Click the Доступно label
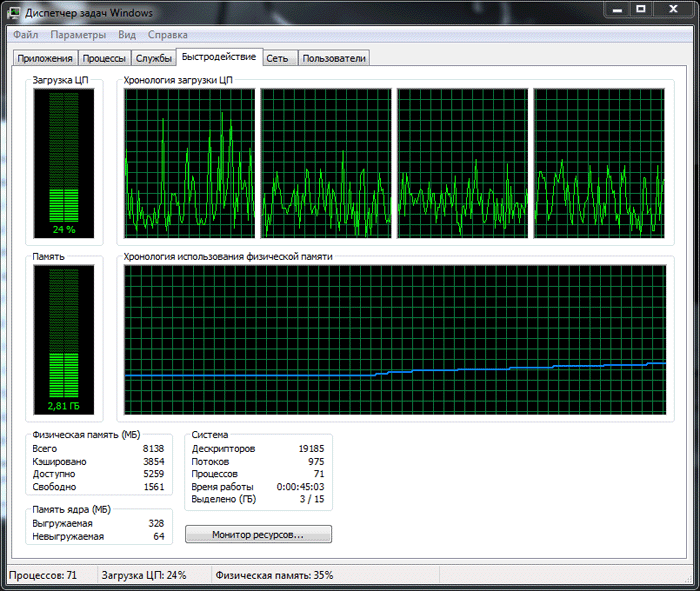The height and width of the screenshot is (591, 700). (x=54, y=474)
